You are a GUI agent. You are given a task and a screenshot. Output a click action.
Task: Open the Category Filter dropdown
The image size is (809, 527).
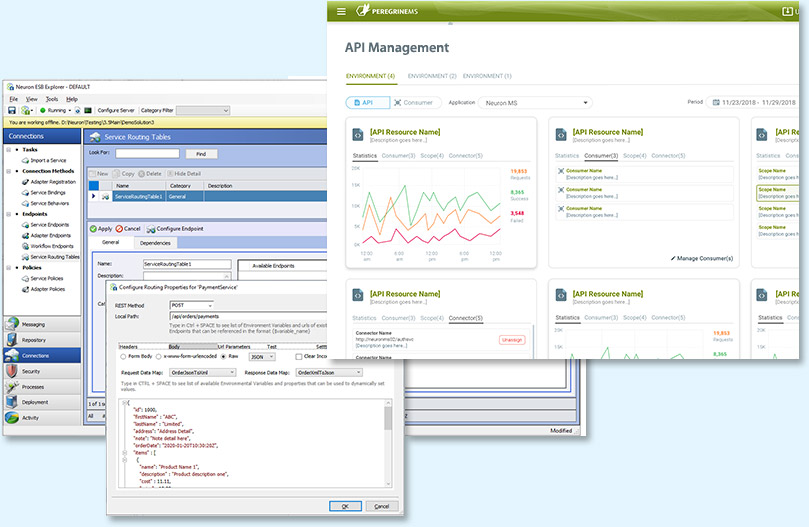pos(203,110)
